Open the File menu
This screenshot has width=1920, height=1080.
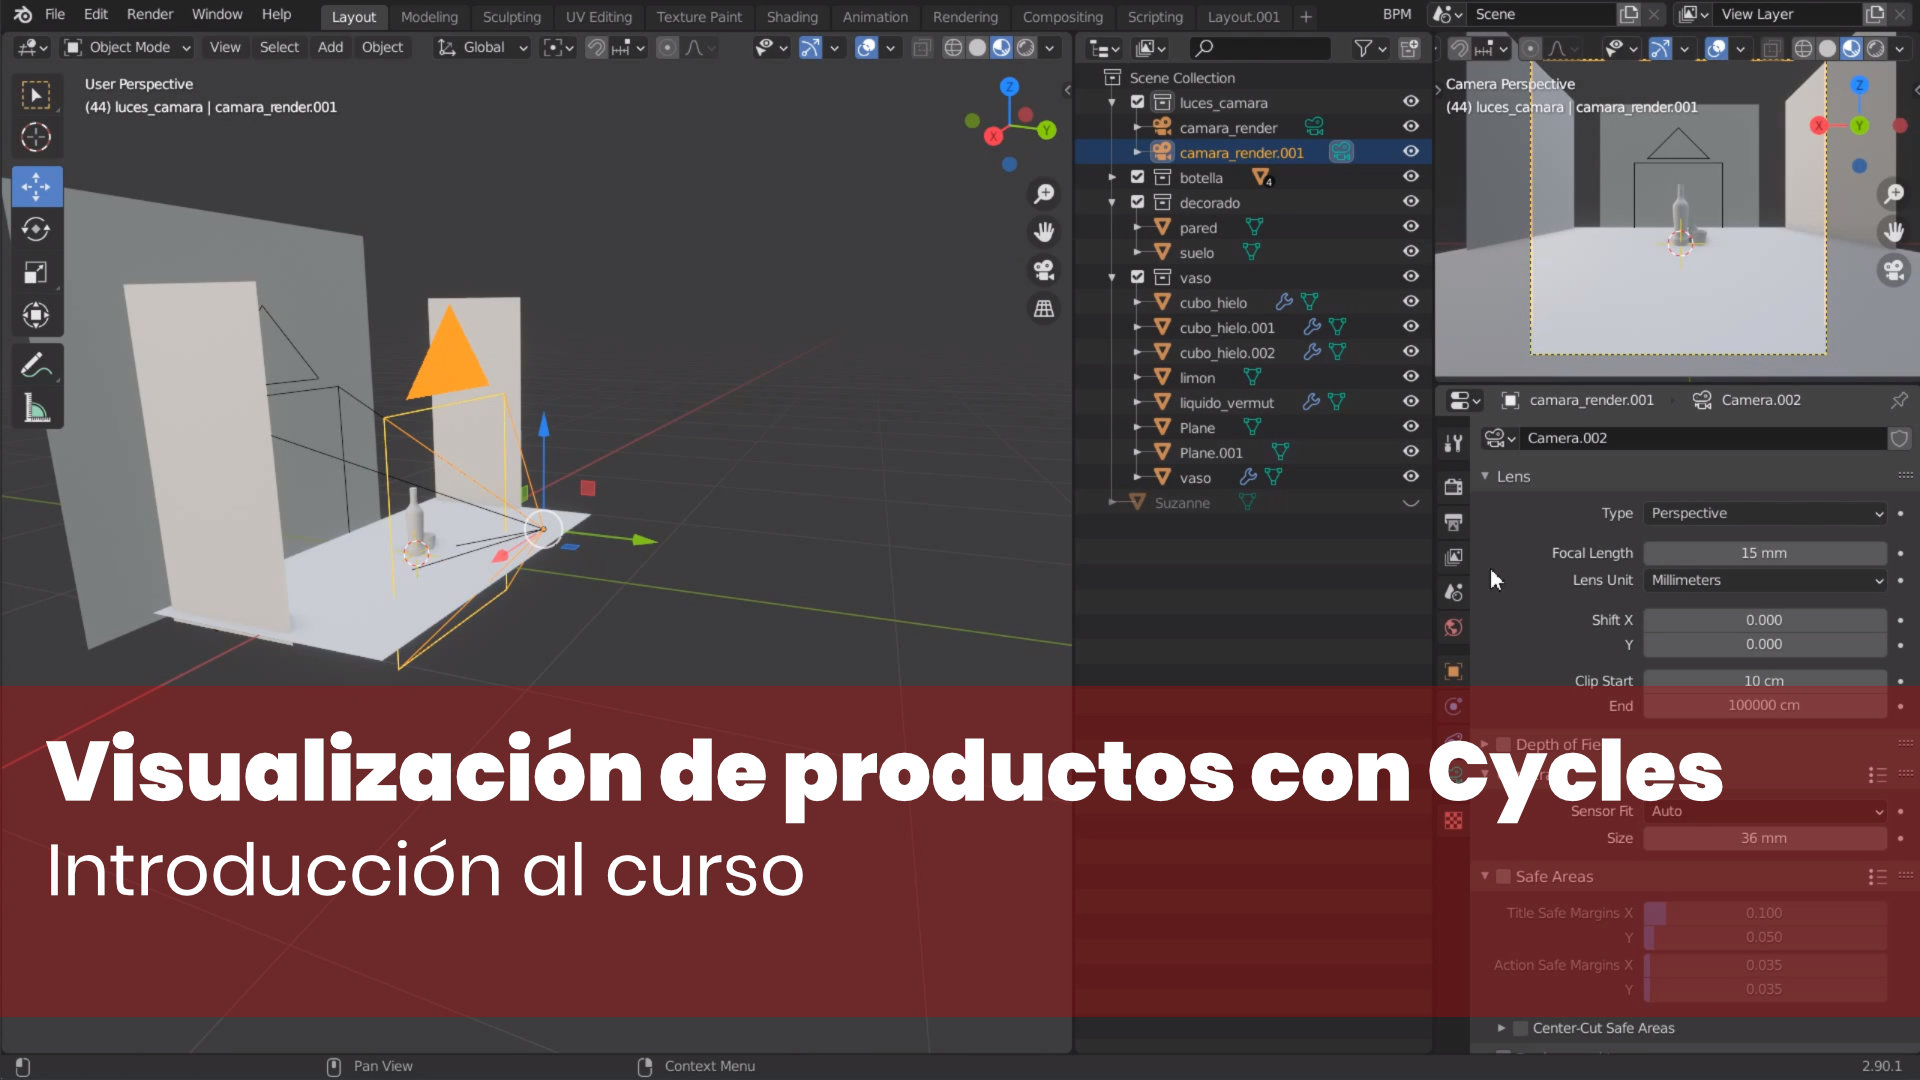[x=55, y=15]
